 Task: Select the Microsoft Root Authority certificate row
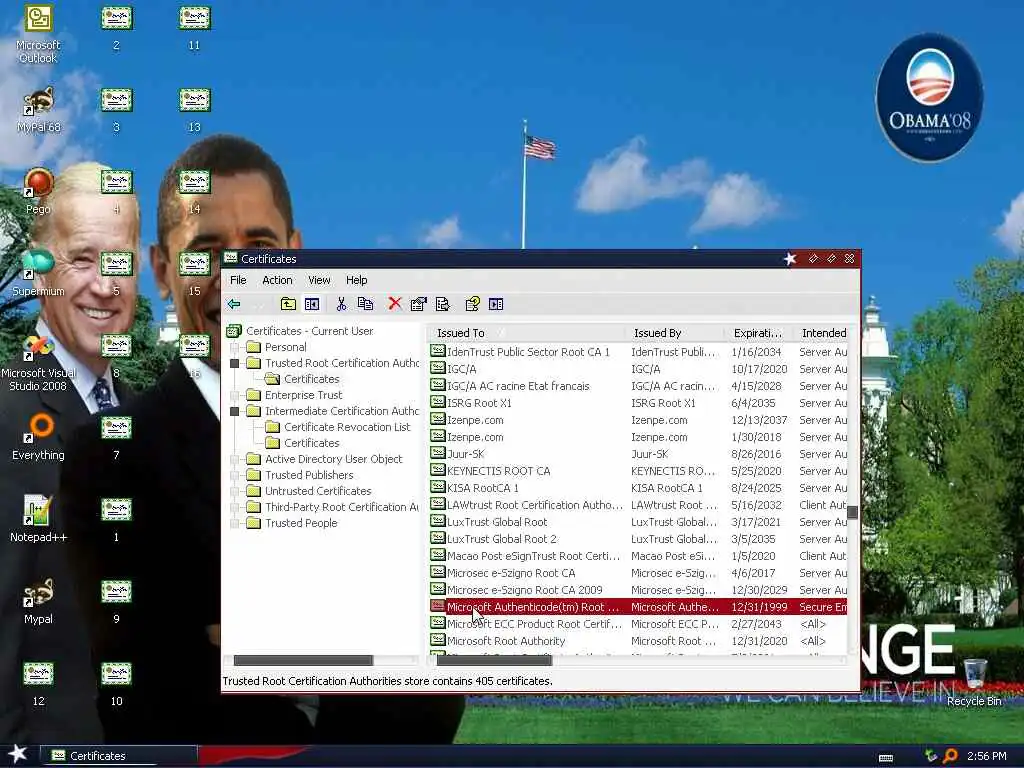click(x=638, y=641)
